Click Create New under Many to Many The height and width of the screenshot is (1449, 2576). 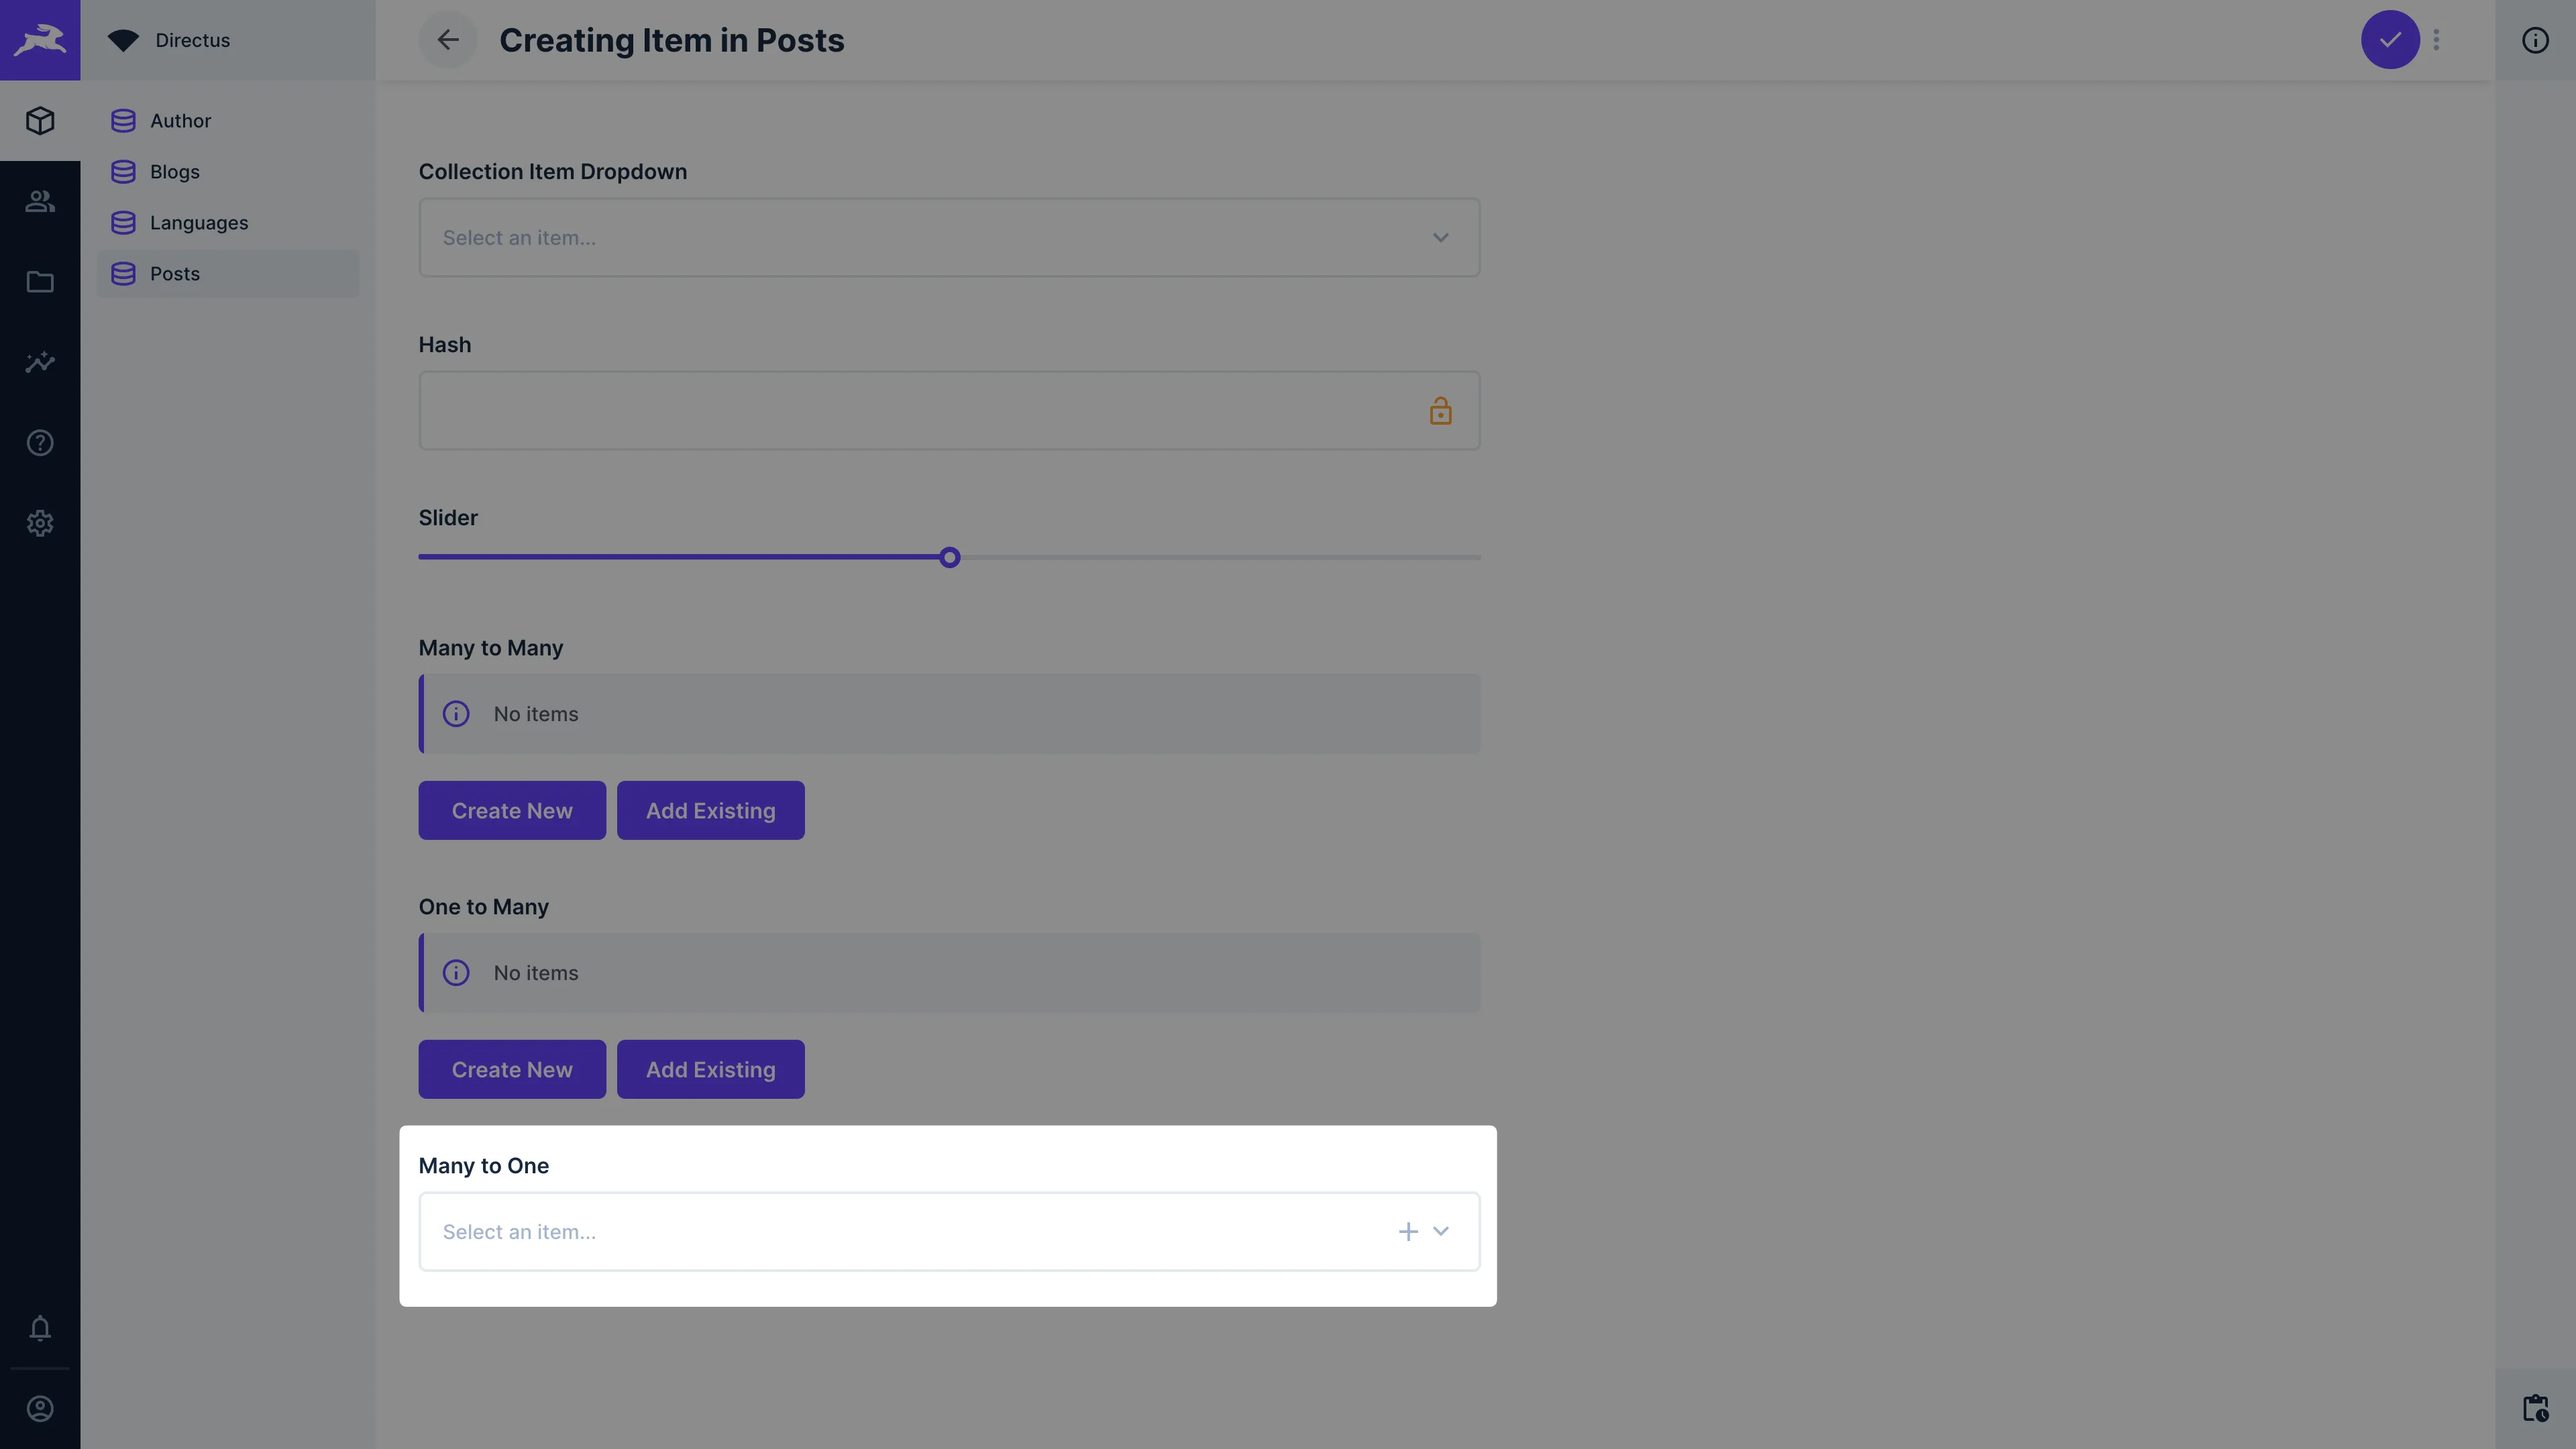[511, 810]
